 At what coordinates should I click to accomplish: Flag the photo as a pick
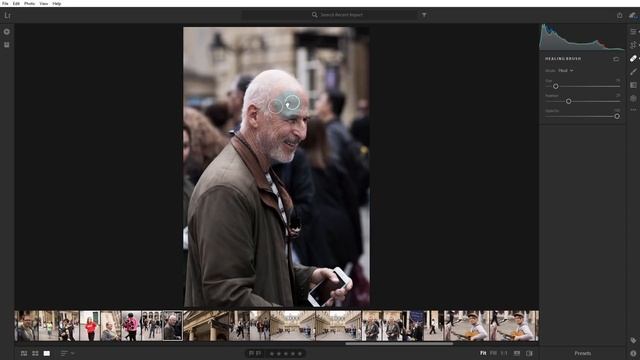click(x=251, y=353)
